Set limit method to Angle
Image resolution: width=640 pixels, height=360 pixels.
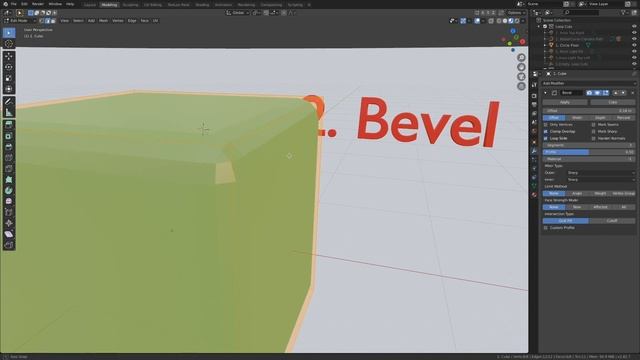[x=577, y=193]
